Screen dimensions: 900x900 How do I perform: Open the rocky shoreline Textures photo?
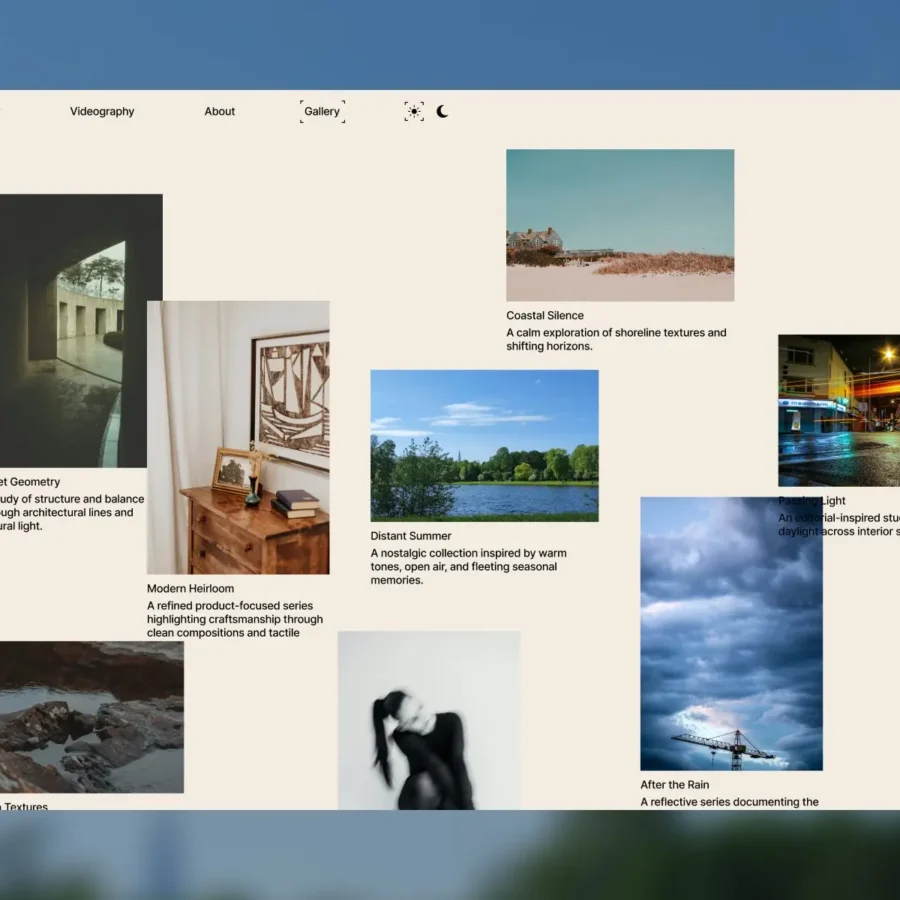point(92,717)
